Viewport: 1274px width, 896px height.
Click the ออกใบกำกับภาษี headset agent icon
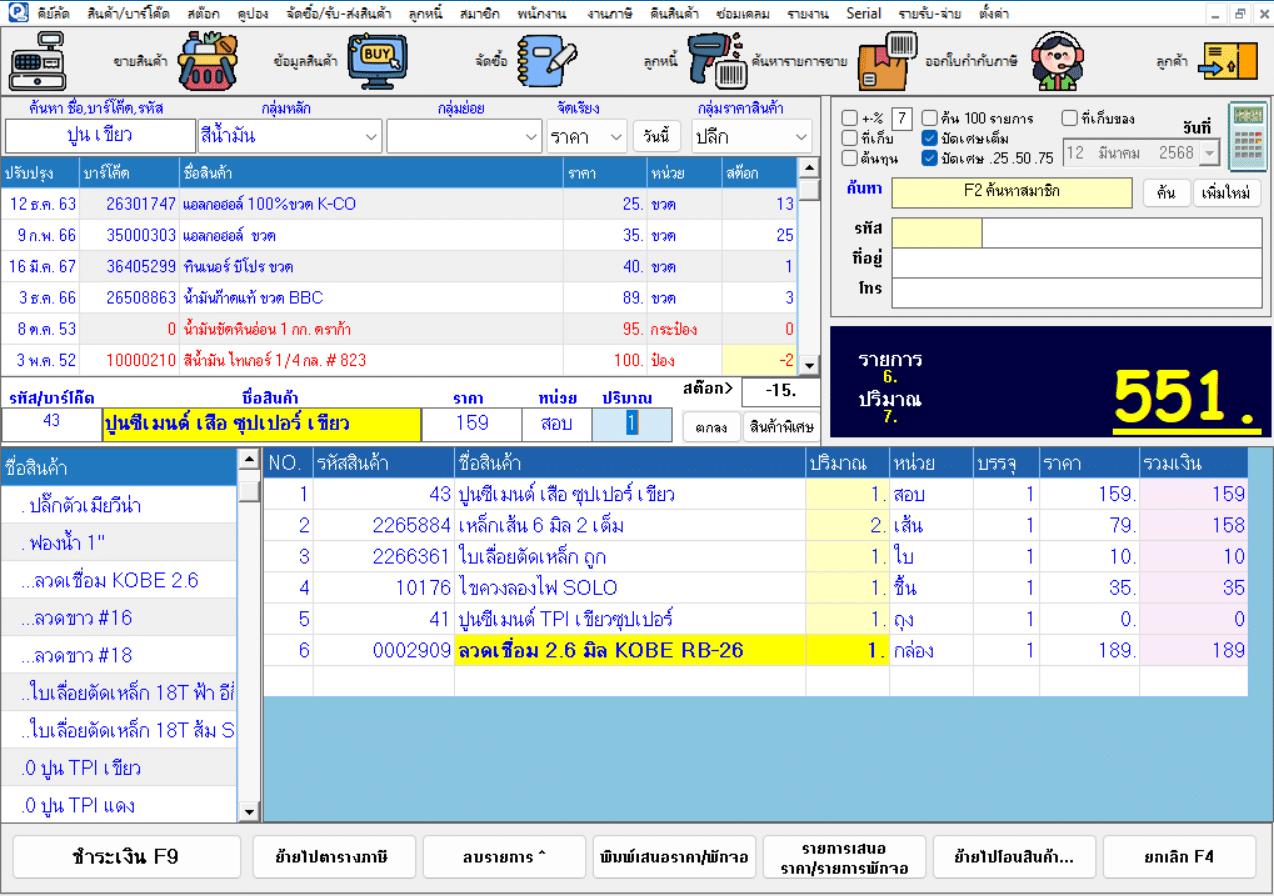coord(1057,61)
